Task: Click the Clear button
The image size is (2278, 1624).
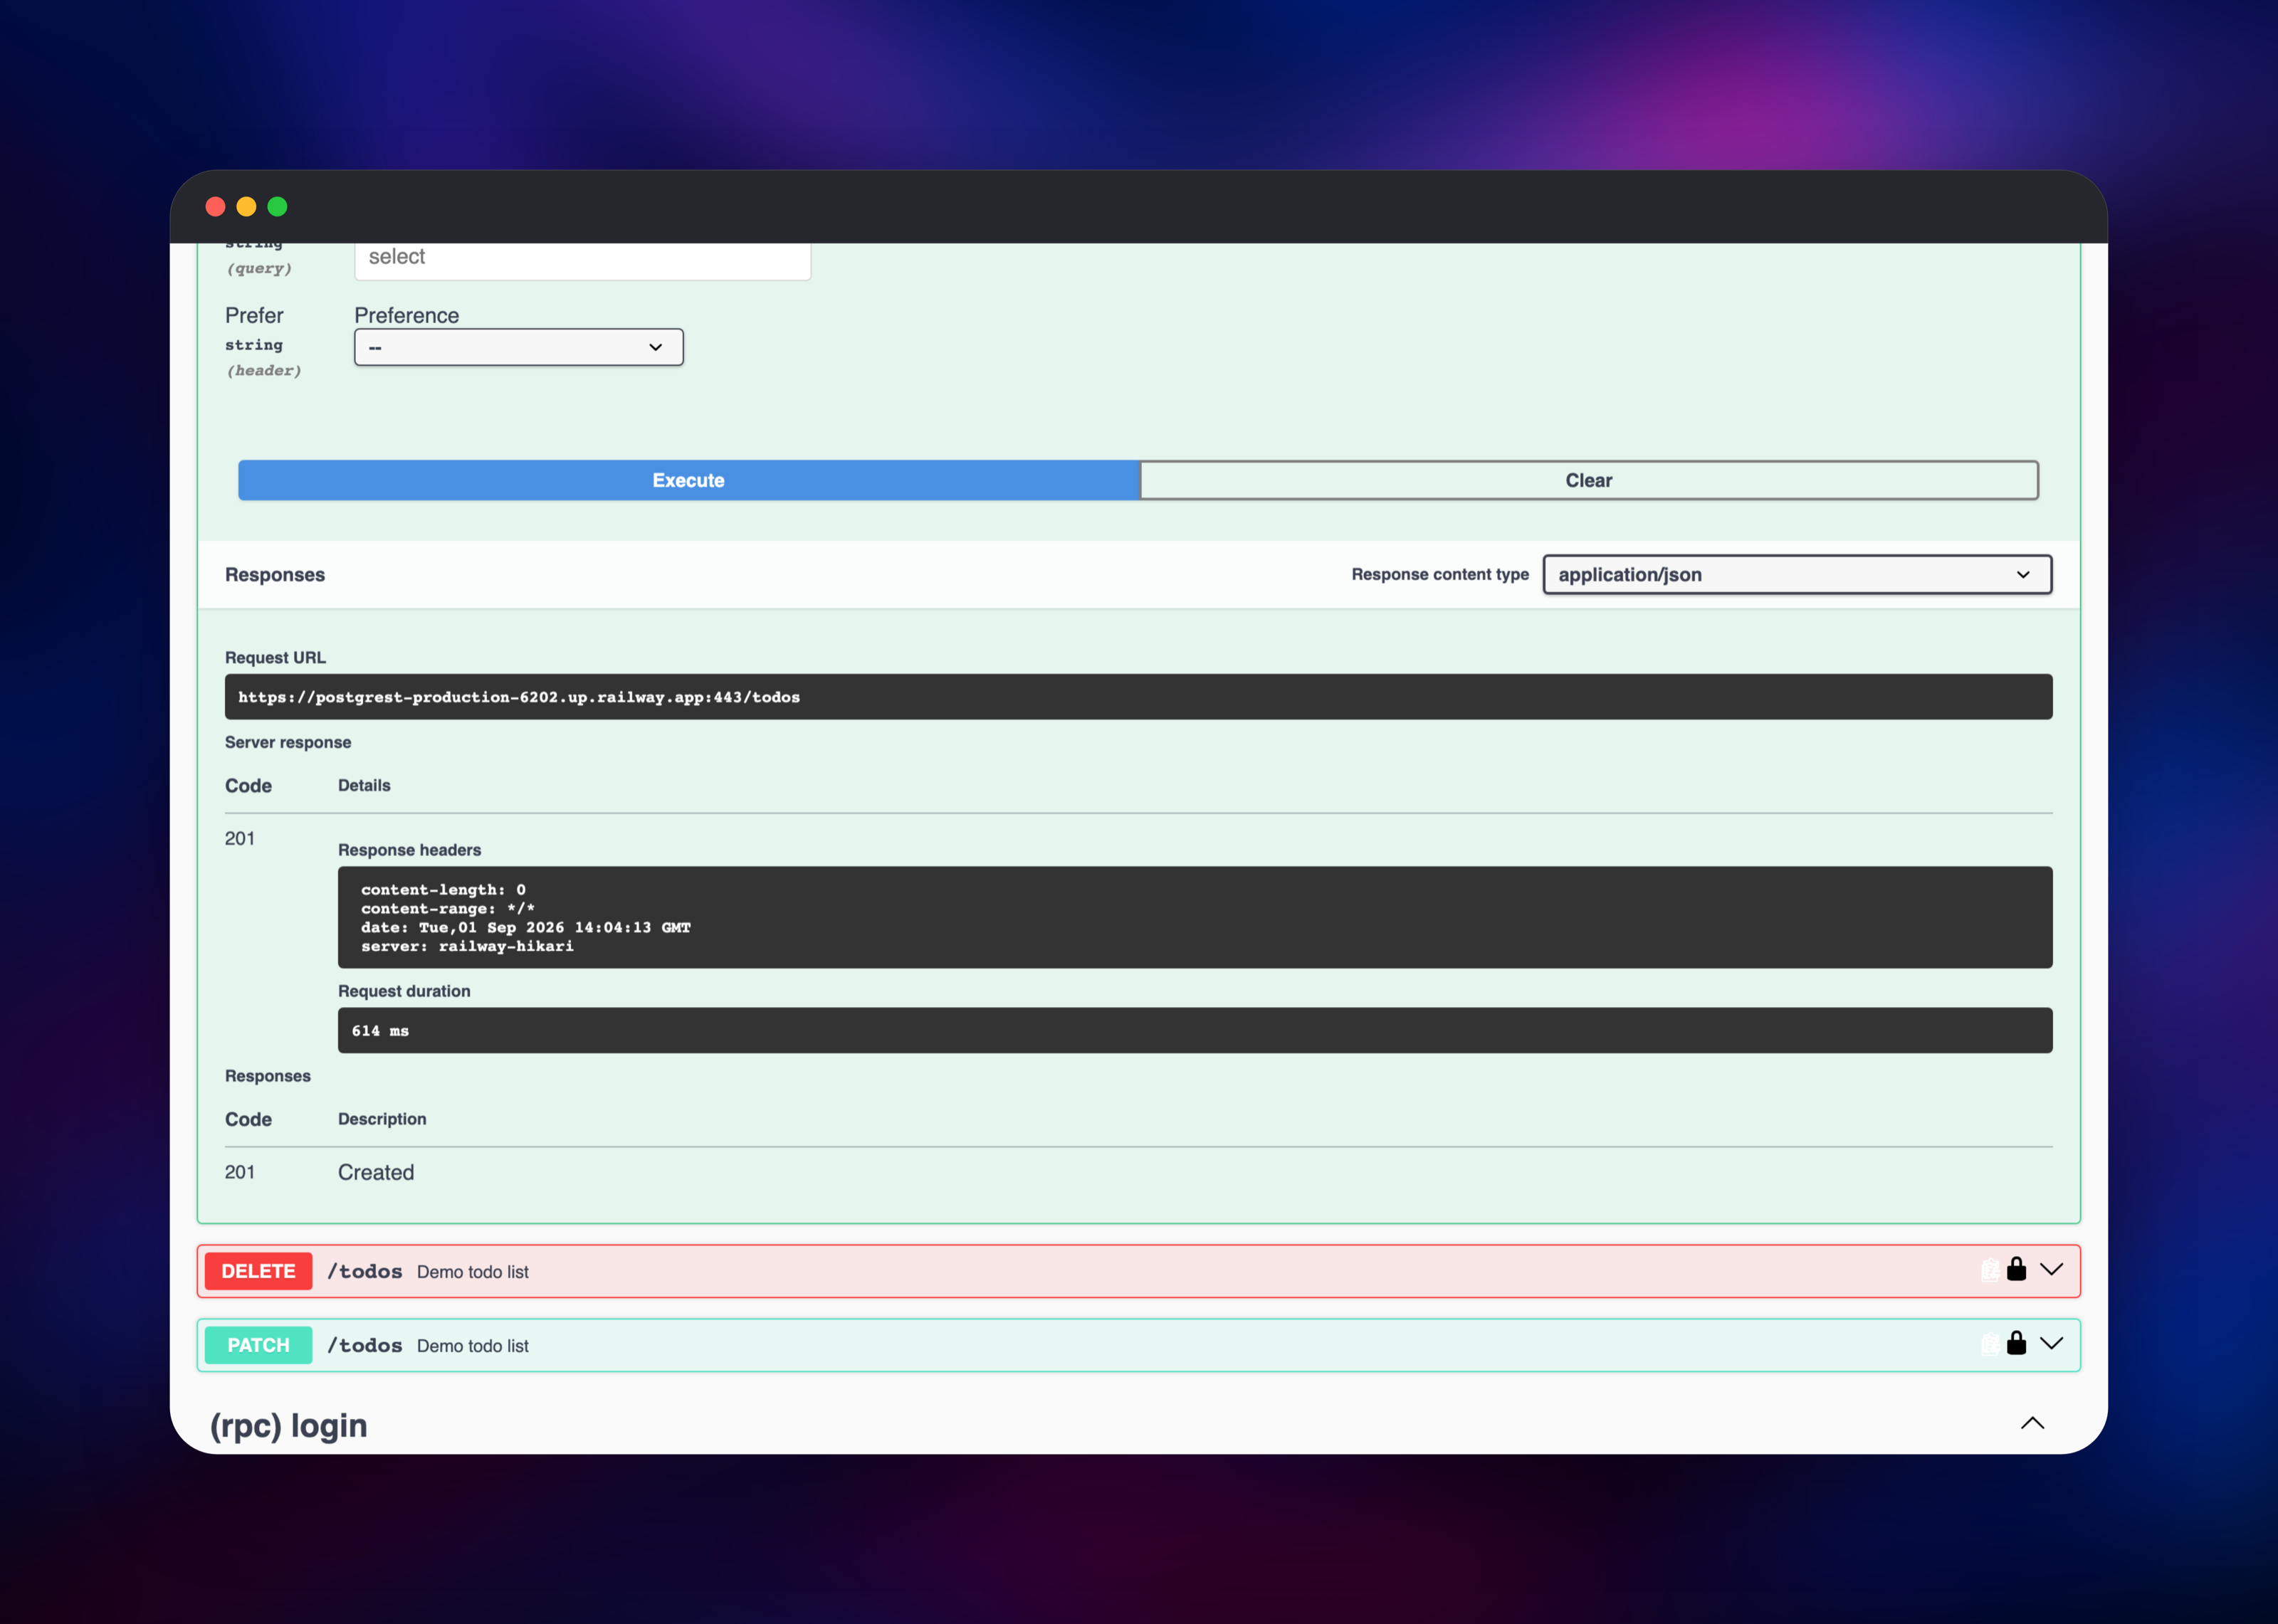Action: pyautogui.click(x=1589, y=480)
